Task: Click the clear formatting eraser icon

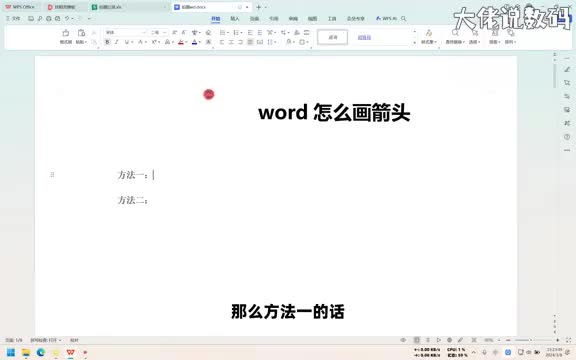Action: pyautogui.click(x=208, y=33)
